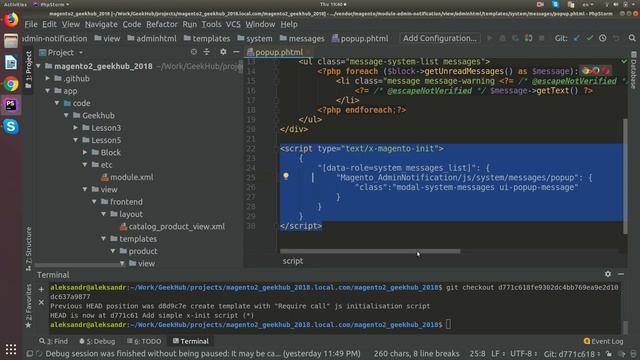Click the Project panel locate target icon
This screenshot has height=360, width=640.
pos(193,52)
